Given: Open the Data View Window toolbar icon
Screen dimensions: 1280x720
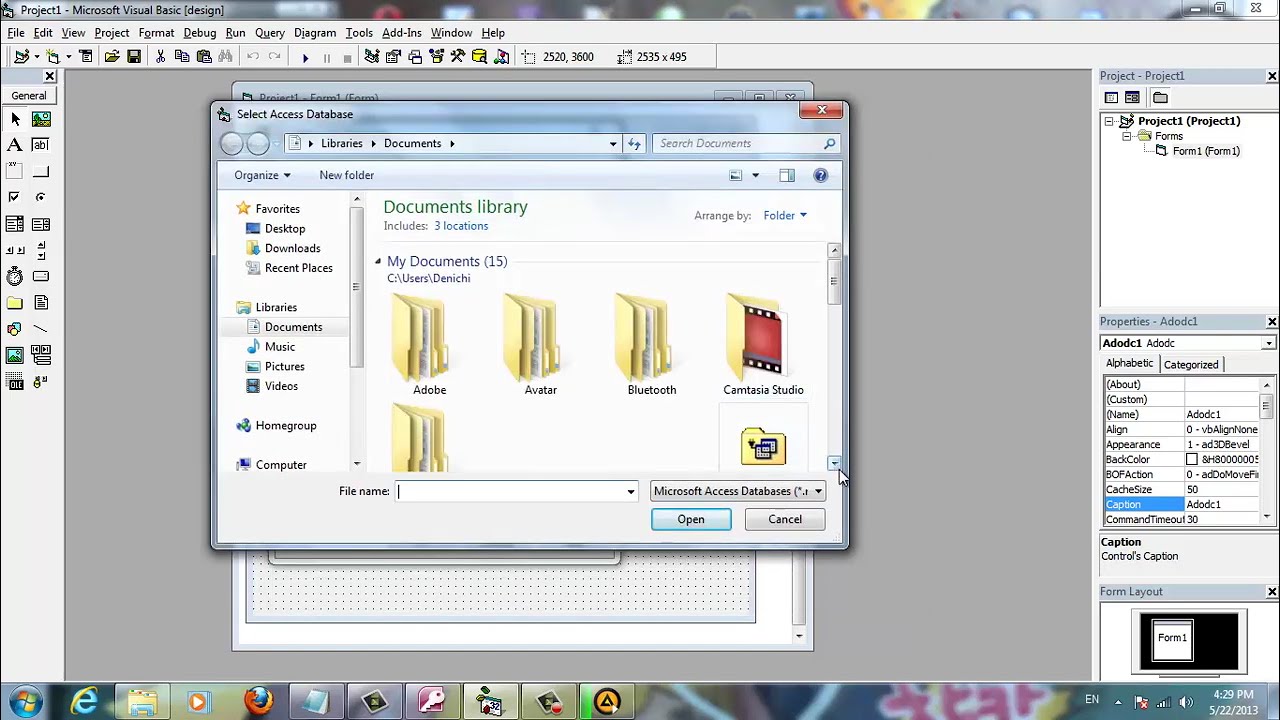Looking at the screenshot, I should (x=479, y=57).
